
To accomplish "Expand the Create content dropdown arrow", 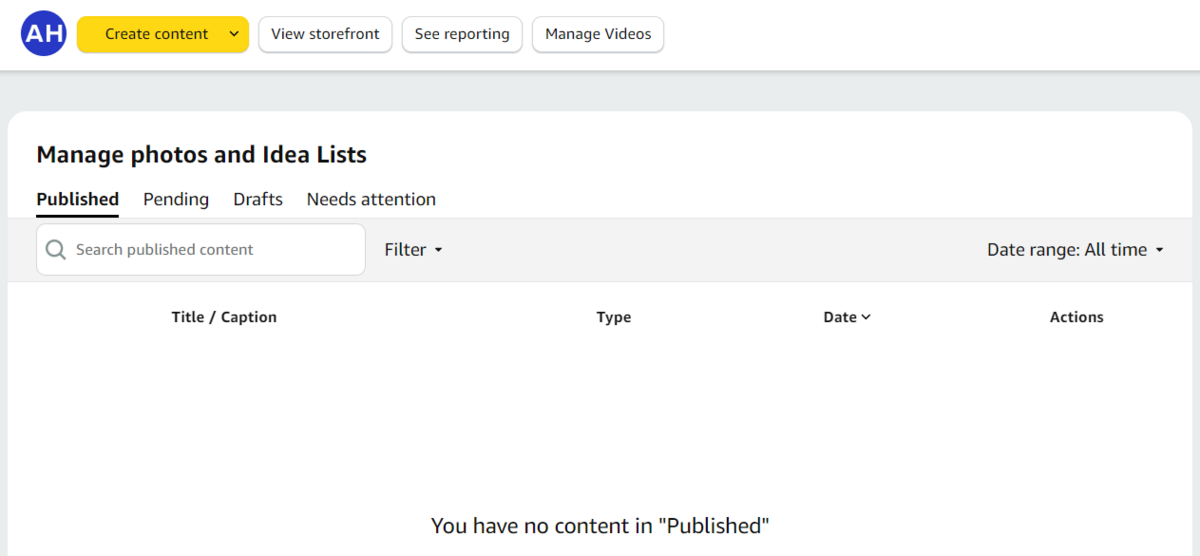I will [x=233, y=34].
